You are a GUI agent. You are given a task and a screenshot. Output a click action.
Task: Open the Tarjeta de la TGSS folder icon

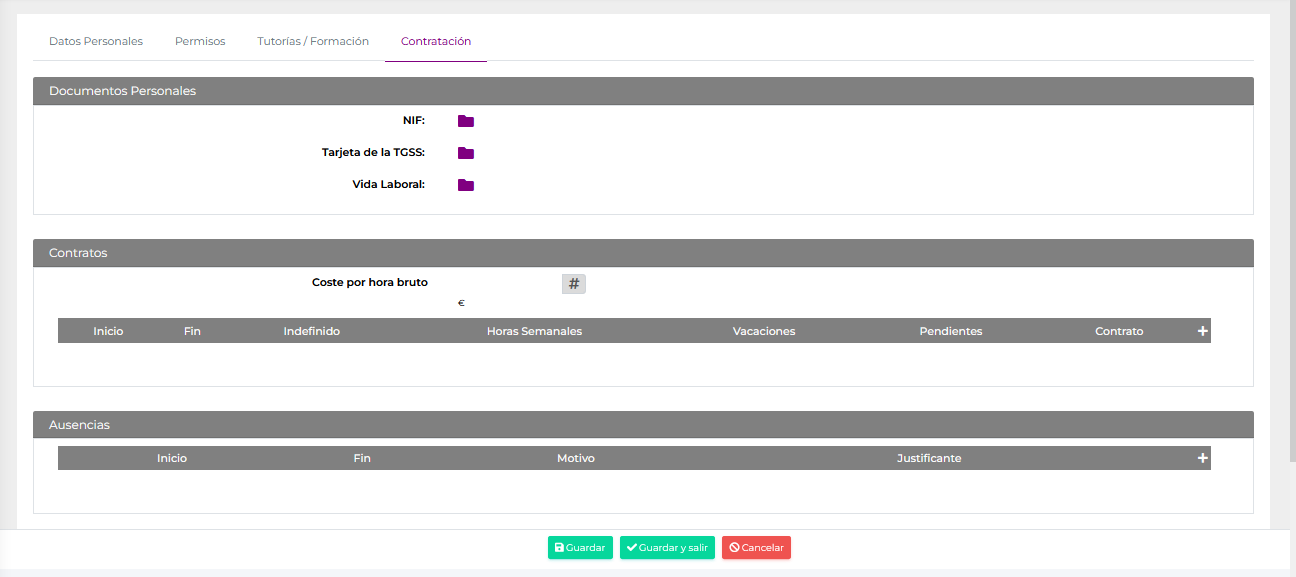466,153
